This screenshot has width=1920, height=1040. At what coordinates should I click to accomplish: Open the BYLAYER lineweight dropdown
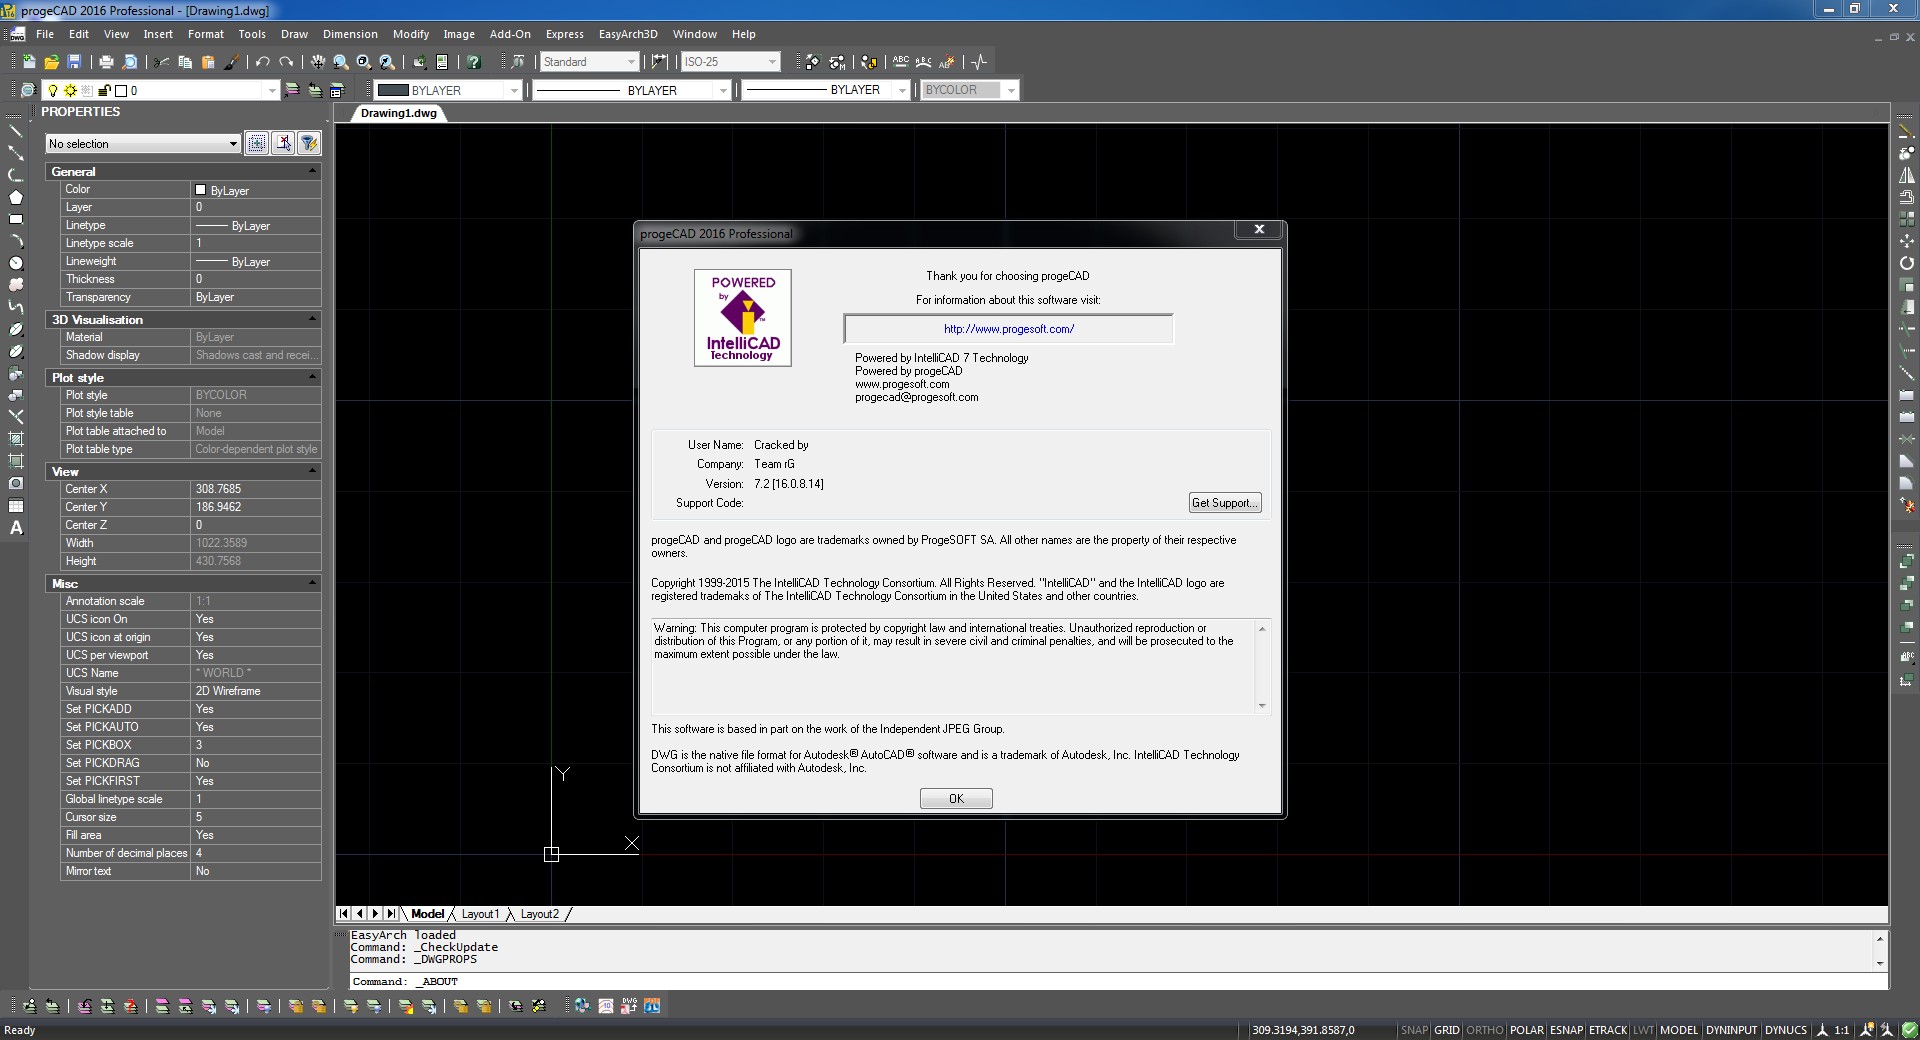[825, 90]
